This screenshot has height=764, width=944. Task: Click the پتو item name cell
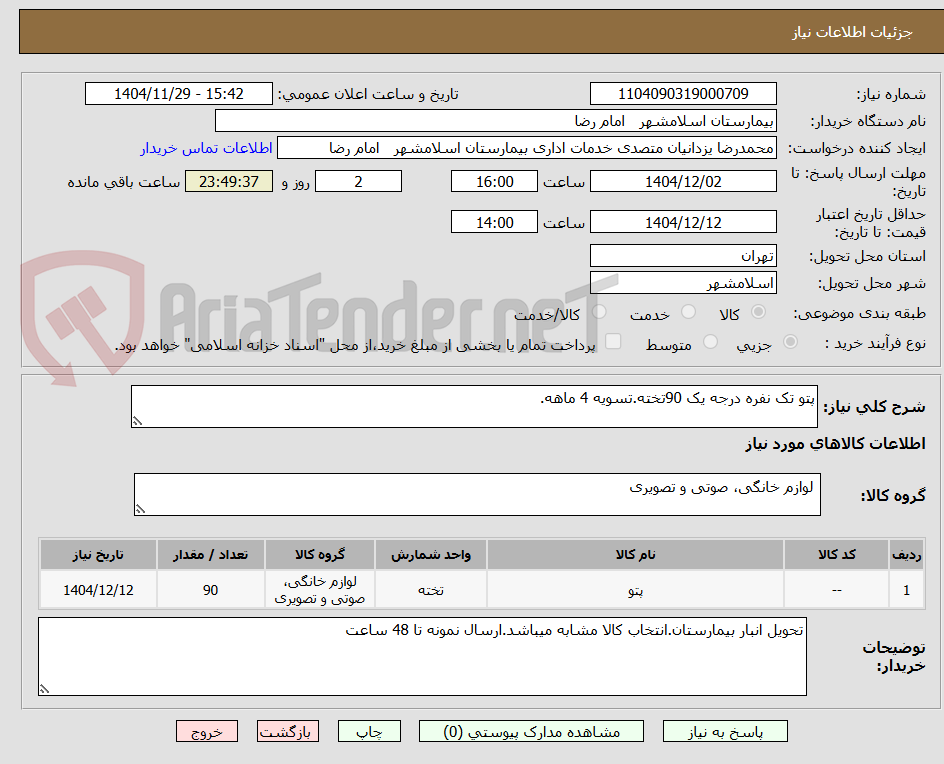(x=635, y=590)
